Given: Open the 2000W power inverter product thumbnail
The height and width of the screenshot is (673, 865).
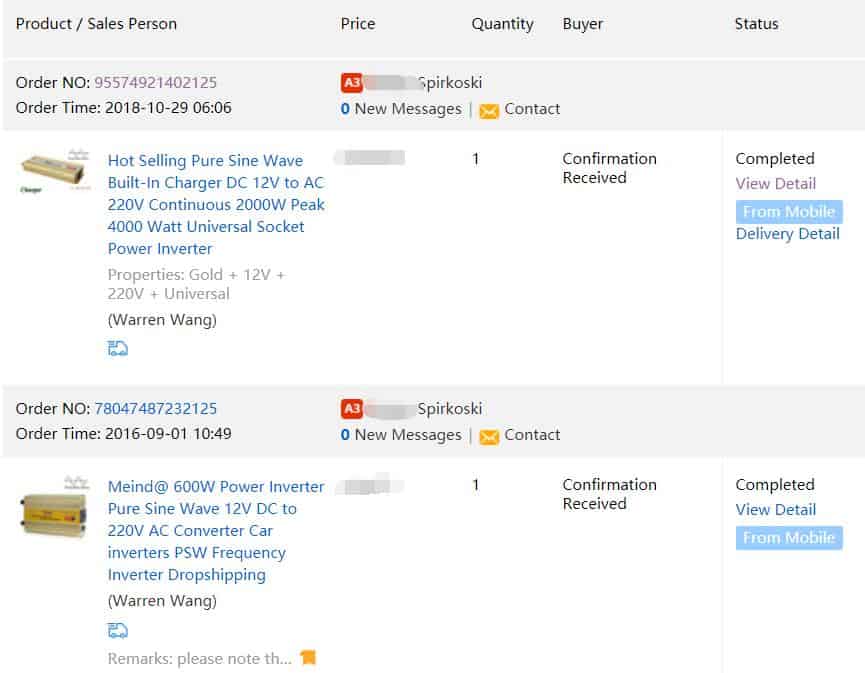Looking at the screenshot, I should point(54,170).
